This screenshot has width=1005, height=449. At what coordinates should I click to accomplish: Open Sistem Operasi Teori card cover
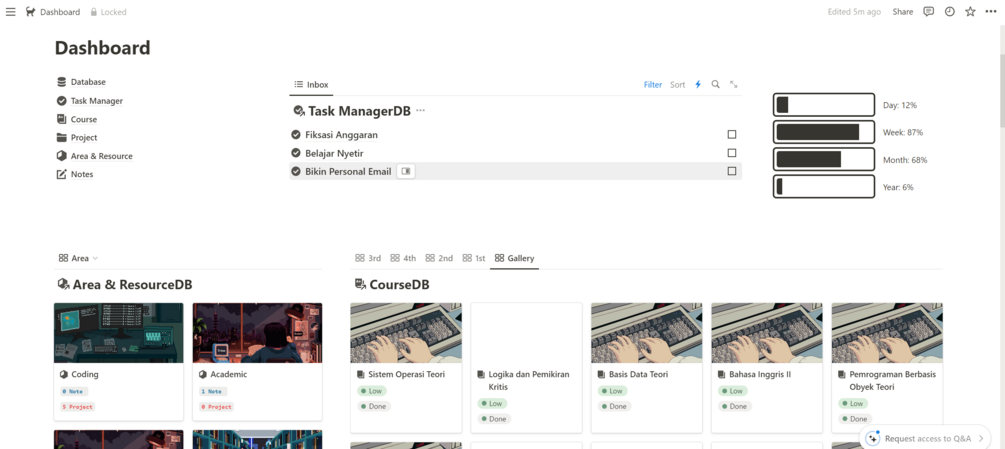406,333
